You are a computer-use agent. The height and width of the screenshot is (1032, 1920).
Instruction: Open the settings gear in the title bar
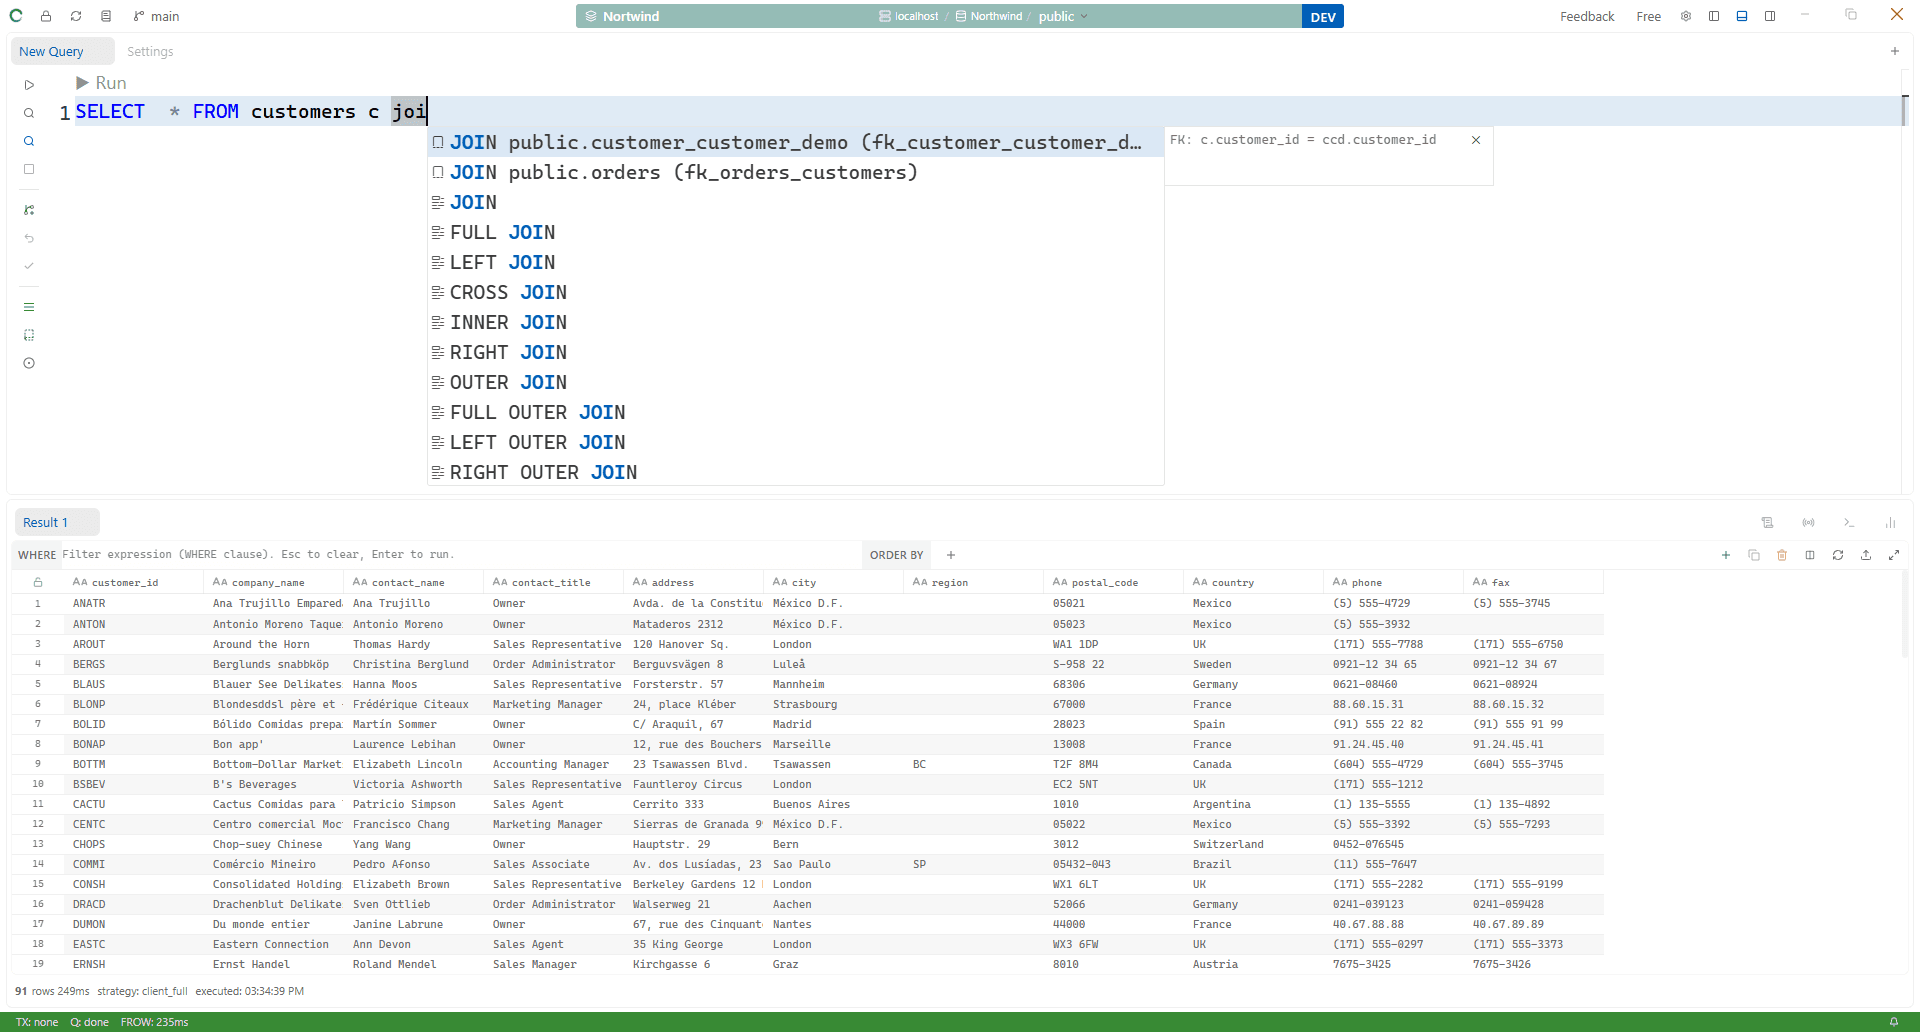click(1686, 16)
